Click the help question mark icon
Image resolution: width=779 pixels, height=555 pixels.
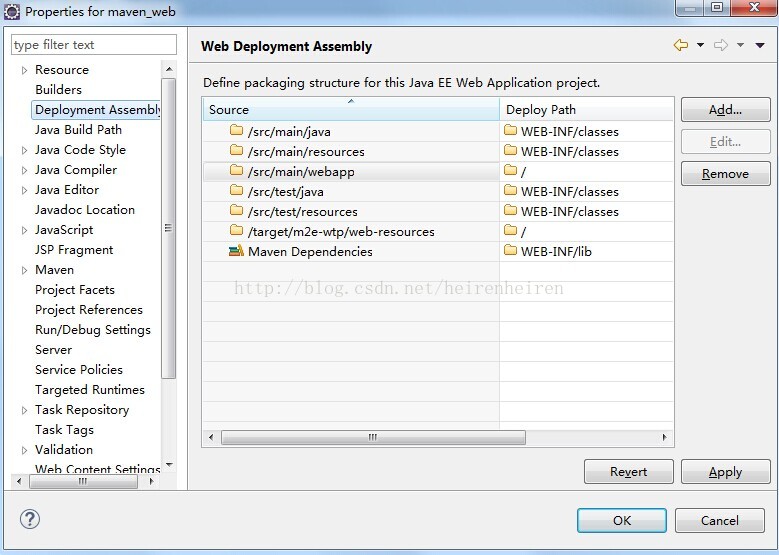(30, 520)
